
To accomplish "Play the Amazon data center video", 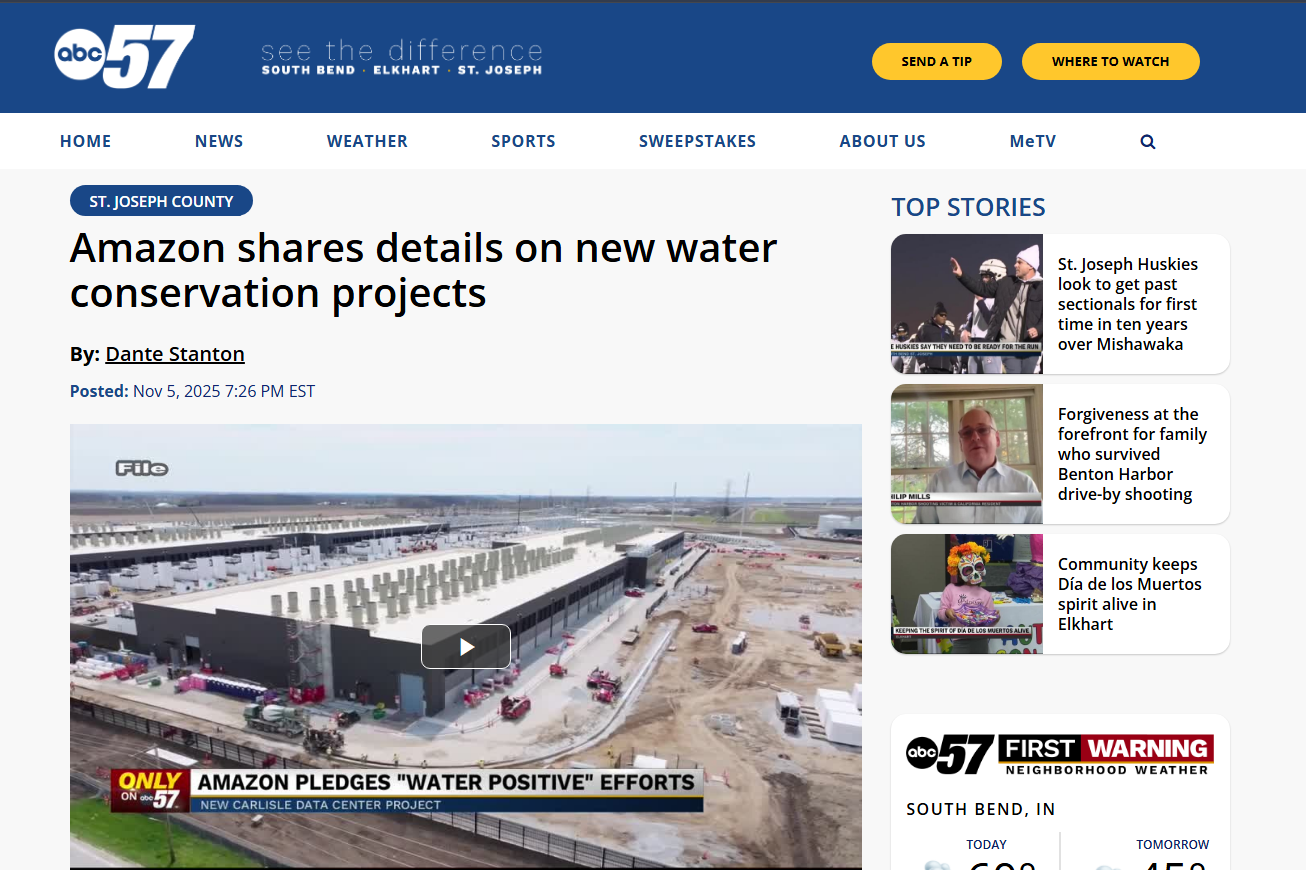I will [466, 646].
